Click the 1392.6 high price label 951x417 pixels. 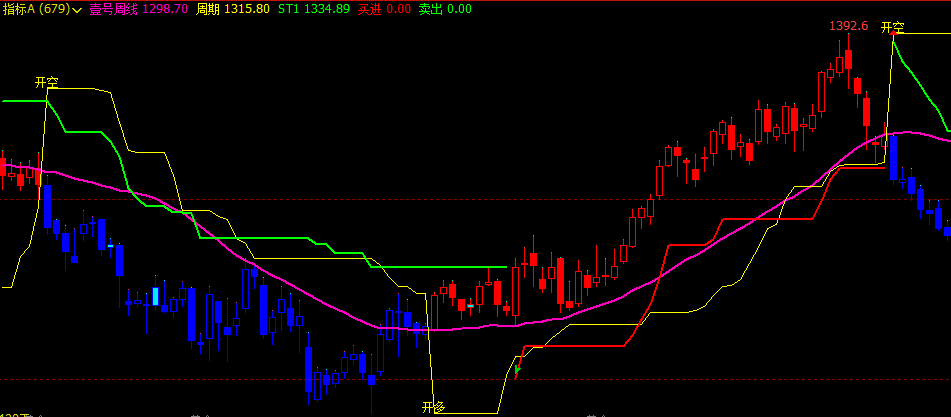(x=849, y=26)
